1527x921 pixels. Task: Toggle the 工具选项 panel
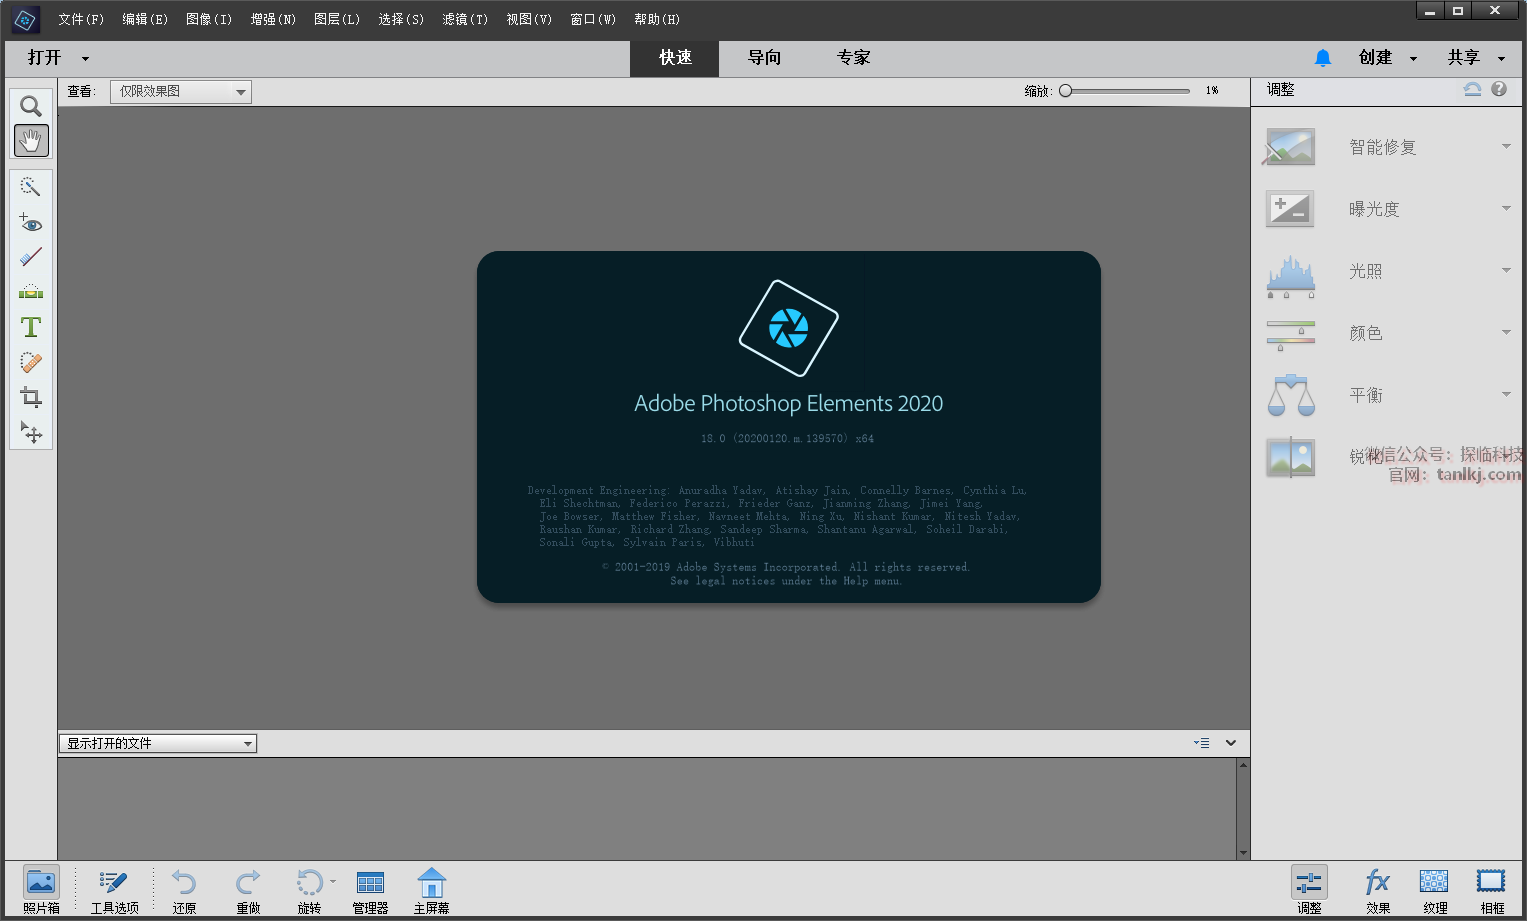point(114,889)
